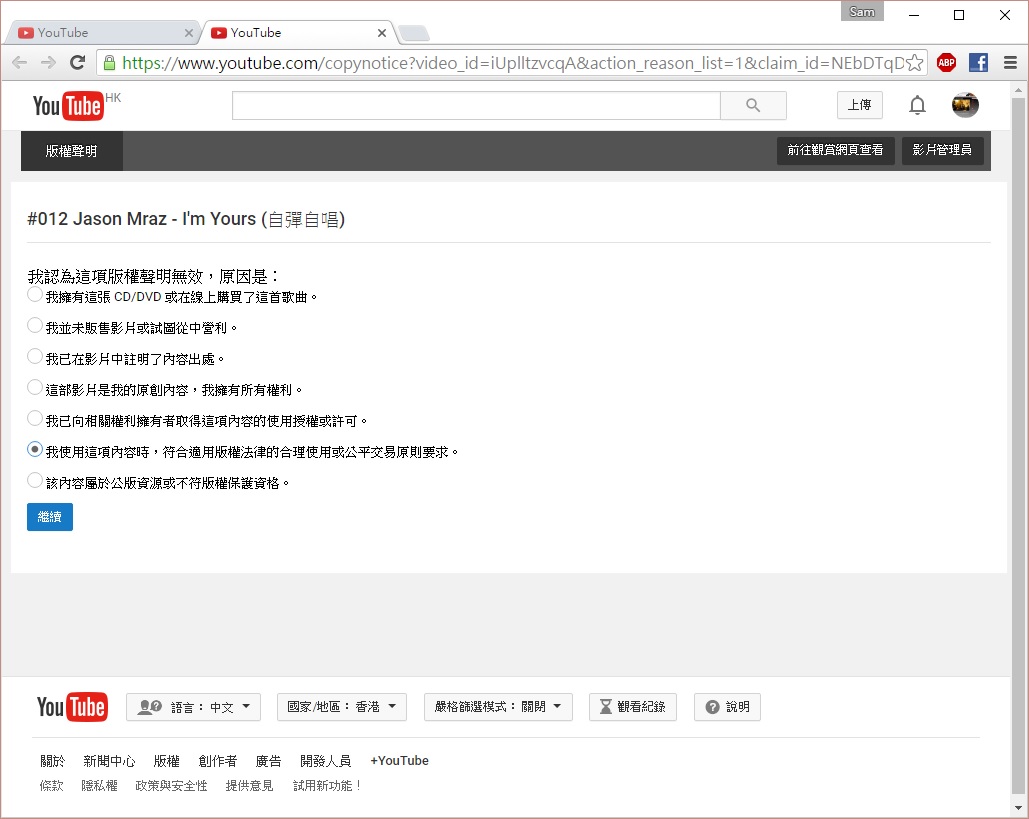
Task: Open the +YouTube footer link
Action: [400, 761]
